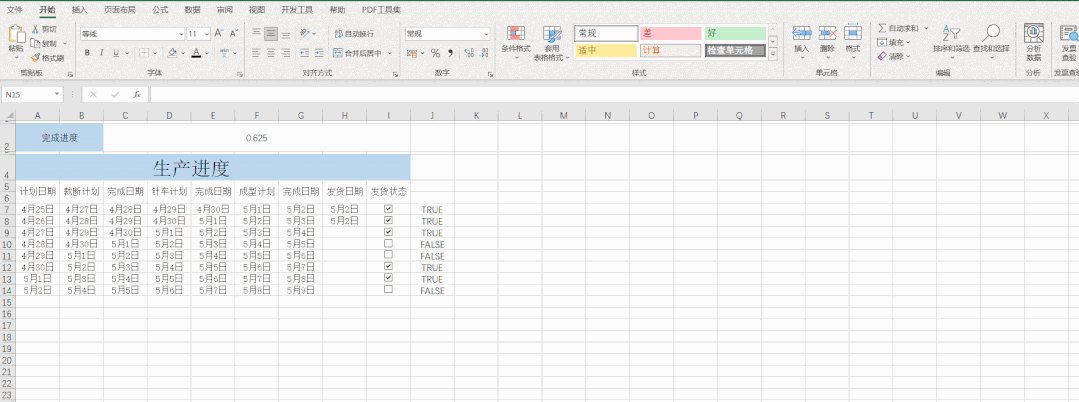Apply the Check Cell (检查单元格) style
Viewport: 1079px width, 402px height.
click(x=735, y=50)
